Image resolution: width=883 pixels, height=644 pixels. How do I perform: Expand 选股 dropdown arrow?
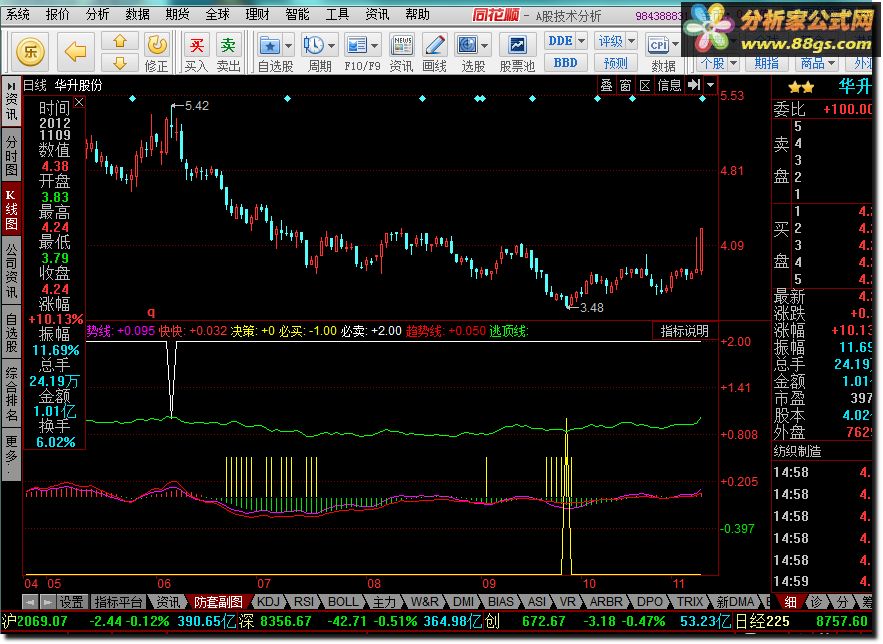(x=485, y=46)
